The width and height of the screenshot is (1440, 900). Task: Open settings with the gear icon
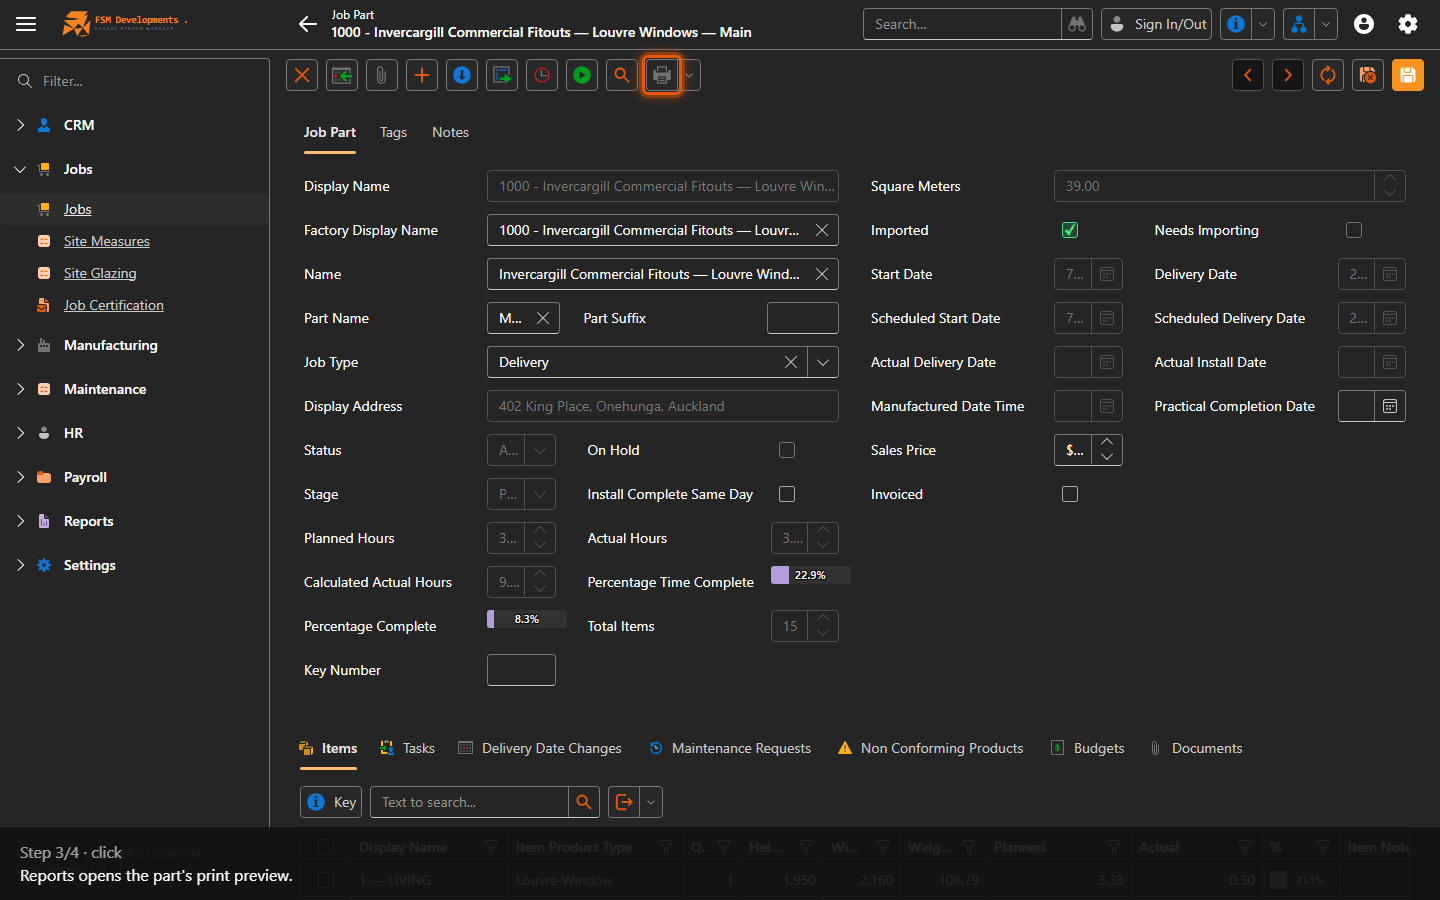[1408, 24]
